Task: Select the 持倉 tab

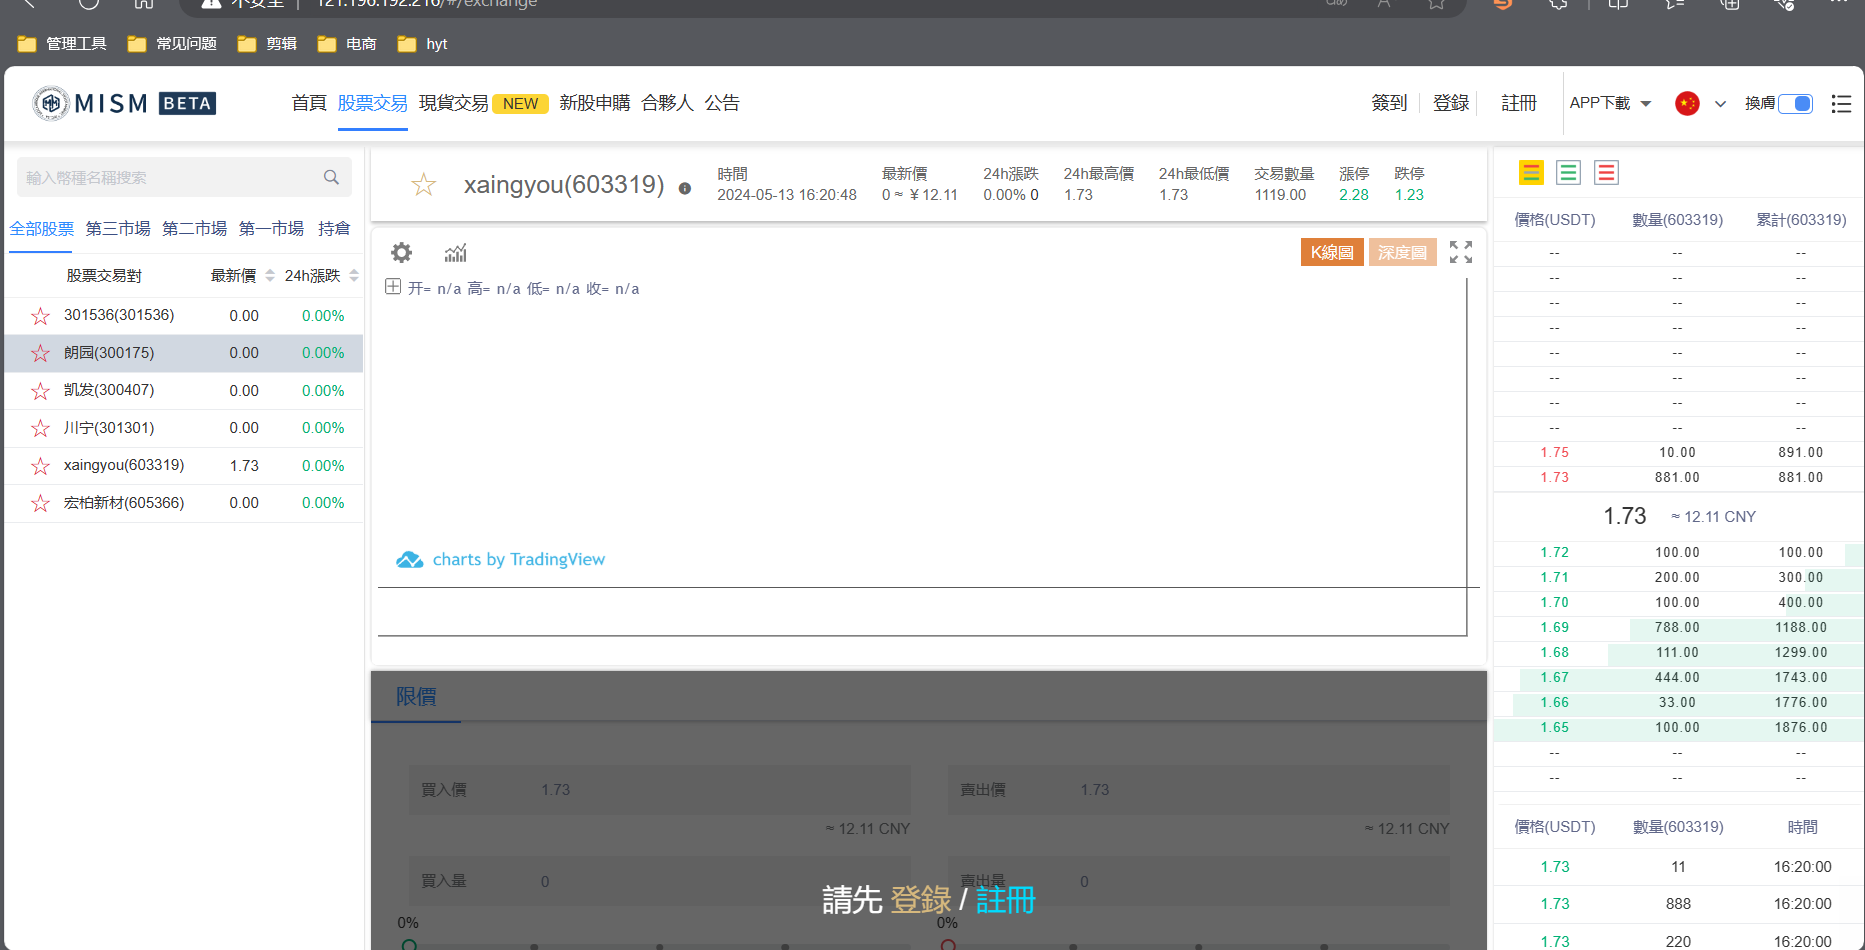Action: point(334,229)
